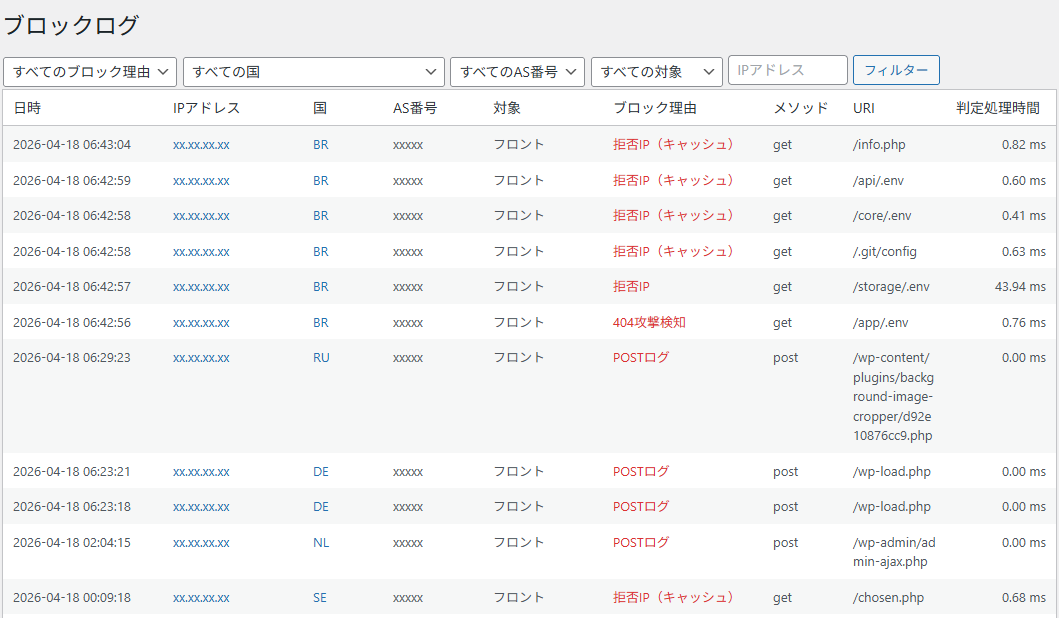1059x618 pixels.
Task: Select the /.git/config URI cell
Action: (885, 251)
